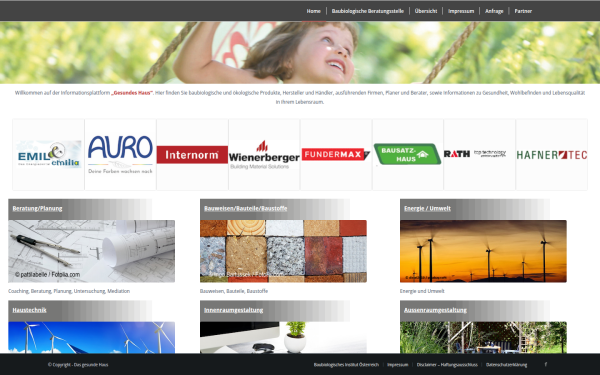This screenshot has width=600, height=375.
Task: Open Impressum in the top navigation
Action: coord(461,11)
